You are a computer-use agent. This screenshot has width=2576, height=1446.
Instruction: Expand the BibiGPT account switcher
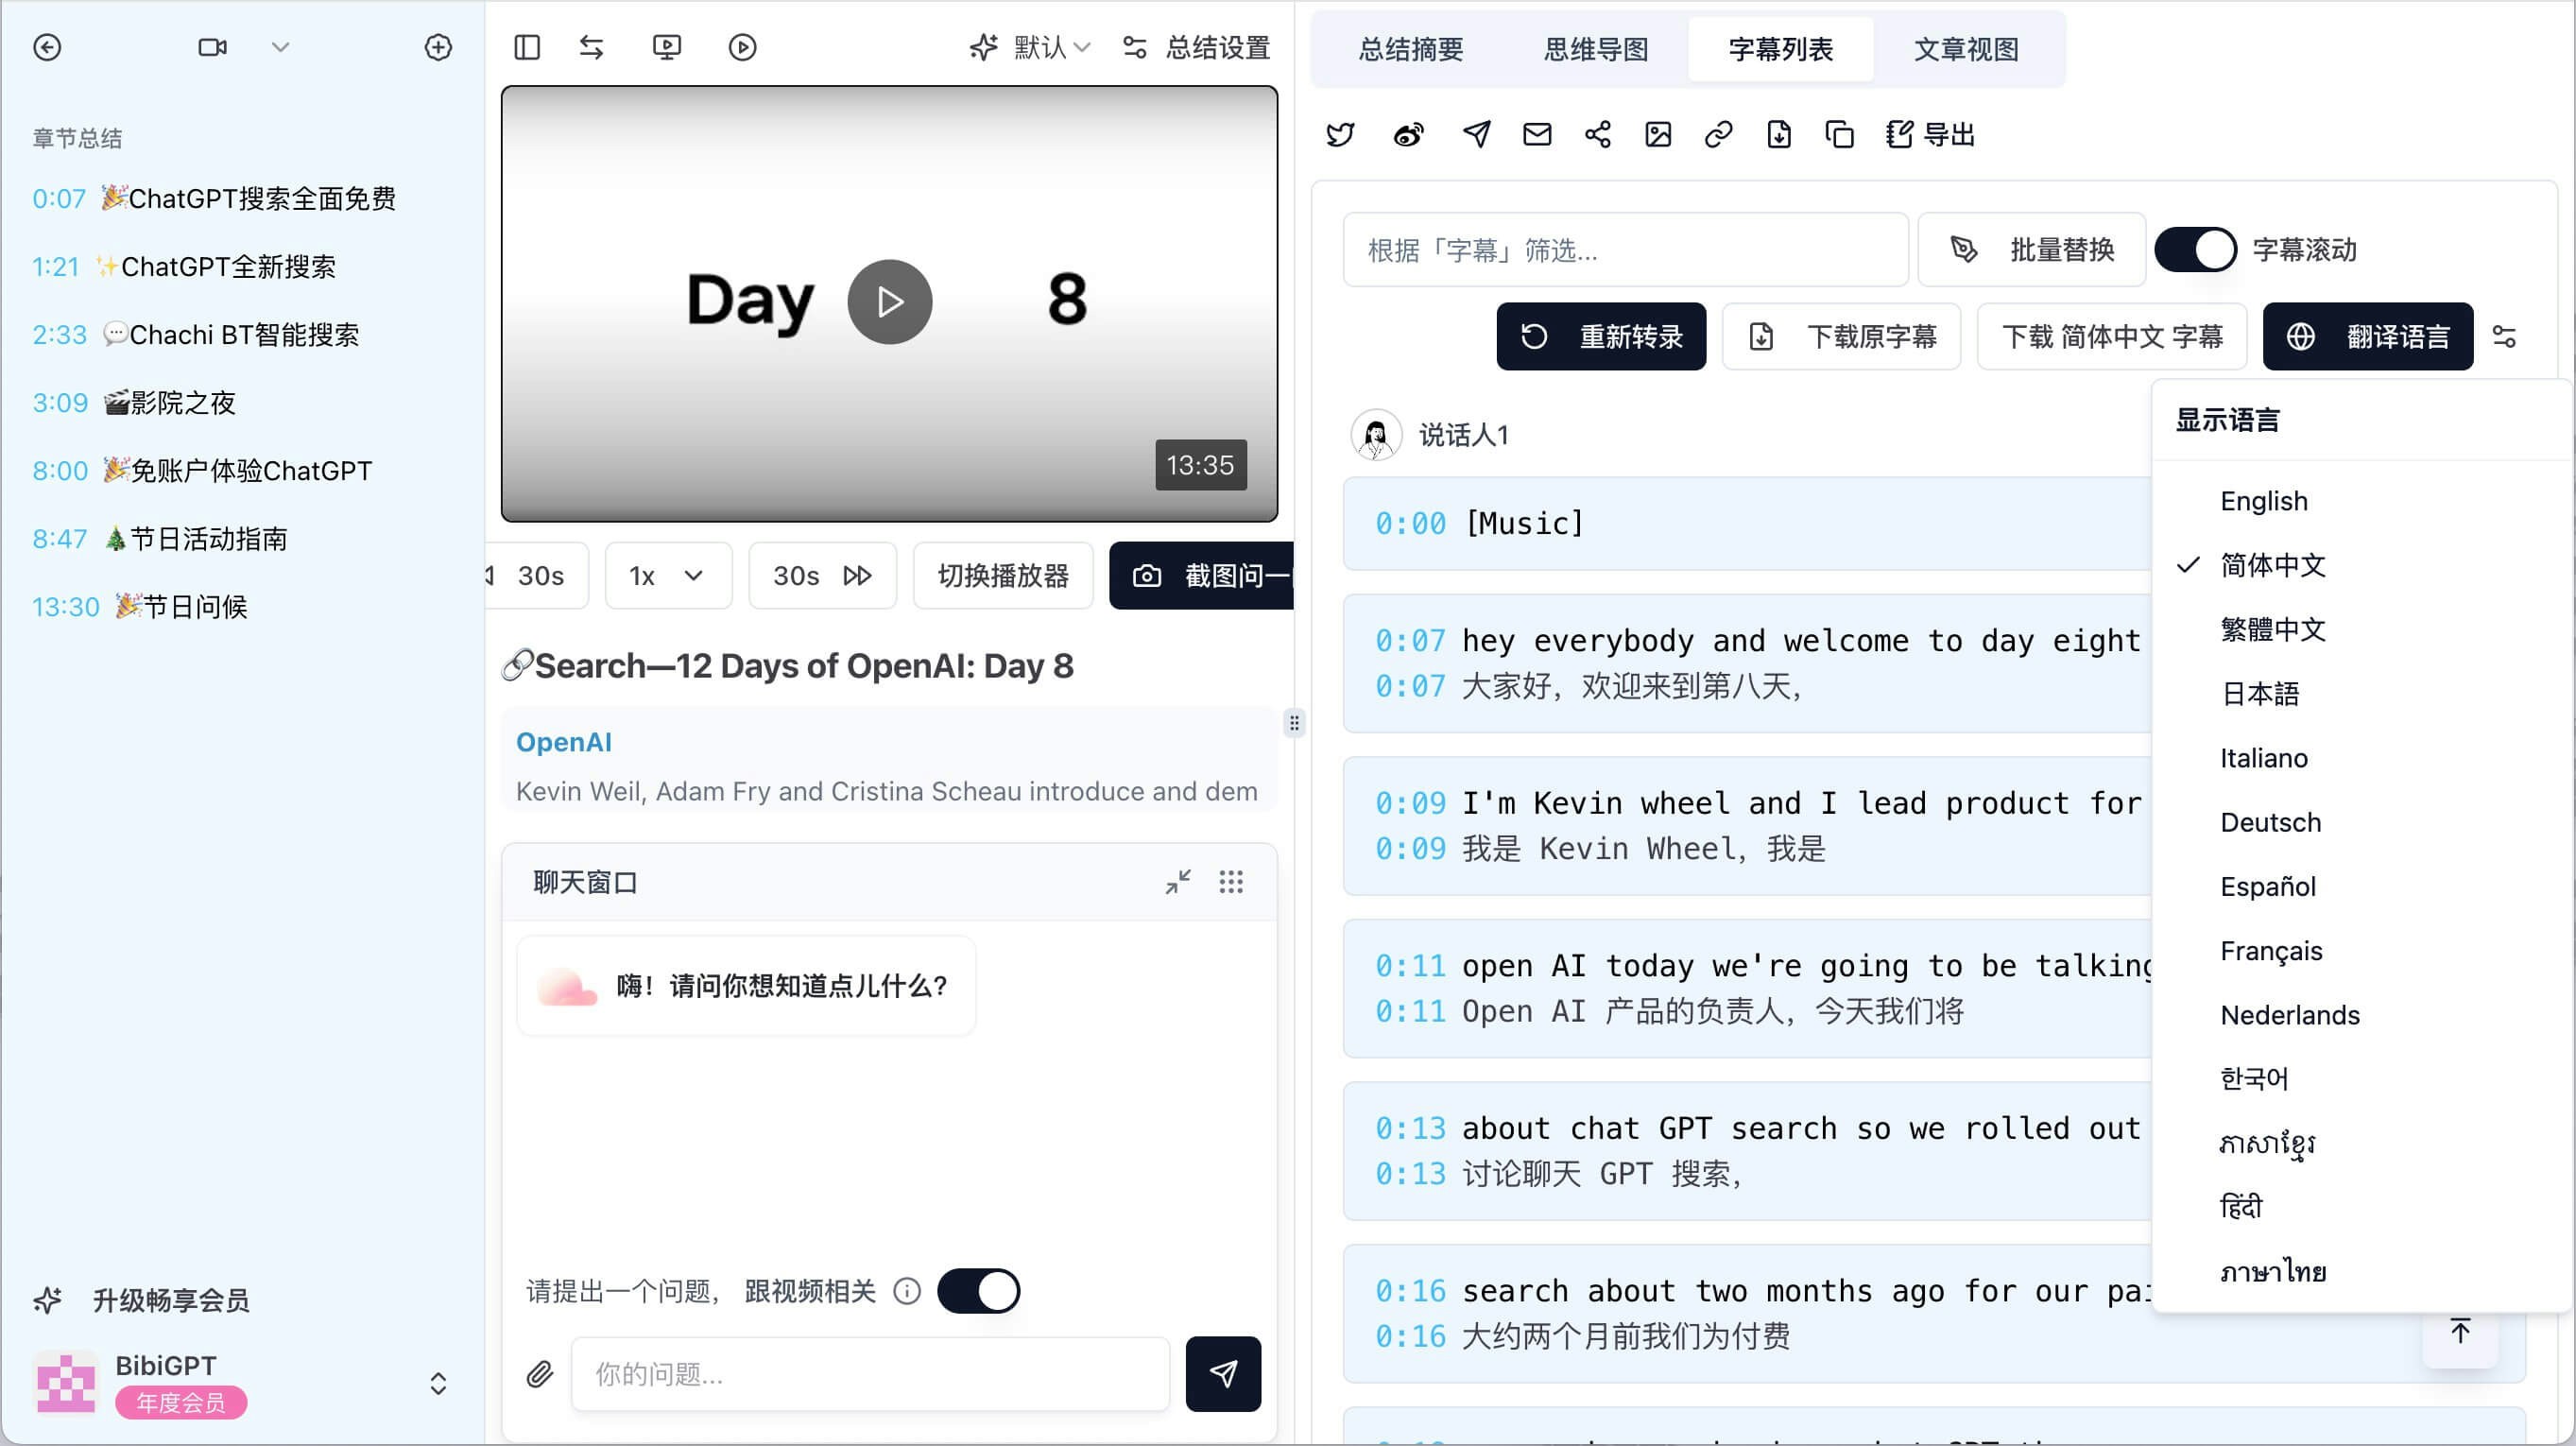pyautogui.click(x=438, y=1384)
